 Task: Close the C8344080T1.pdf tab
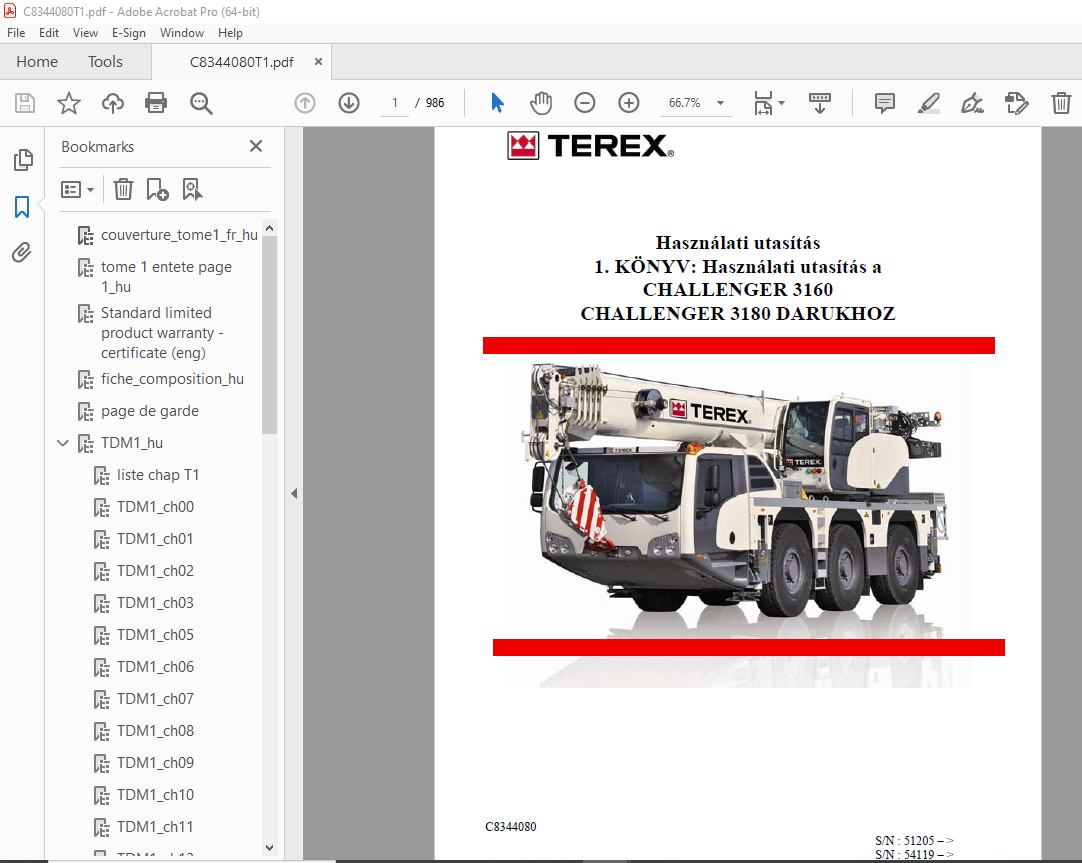(x=318, y=61)
